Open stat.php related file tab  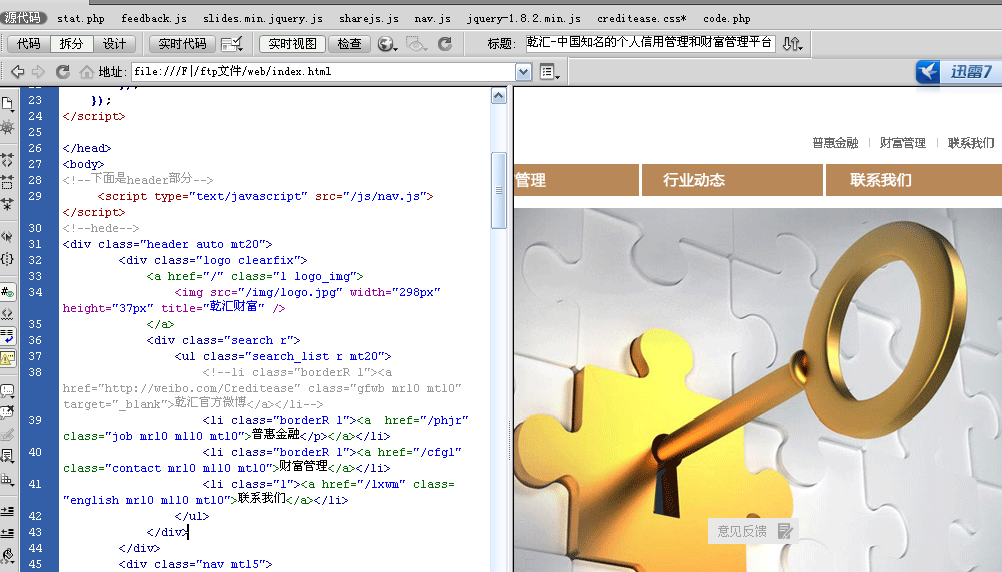click(x=81, y=19)
